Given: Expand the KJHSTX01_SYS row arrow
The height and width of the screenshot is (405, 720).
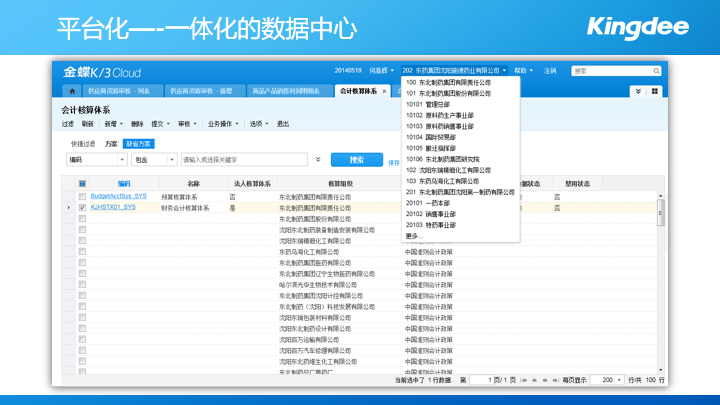Looking at the screenshot, I should pyautogui.click(x=69, y=208).
